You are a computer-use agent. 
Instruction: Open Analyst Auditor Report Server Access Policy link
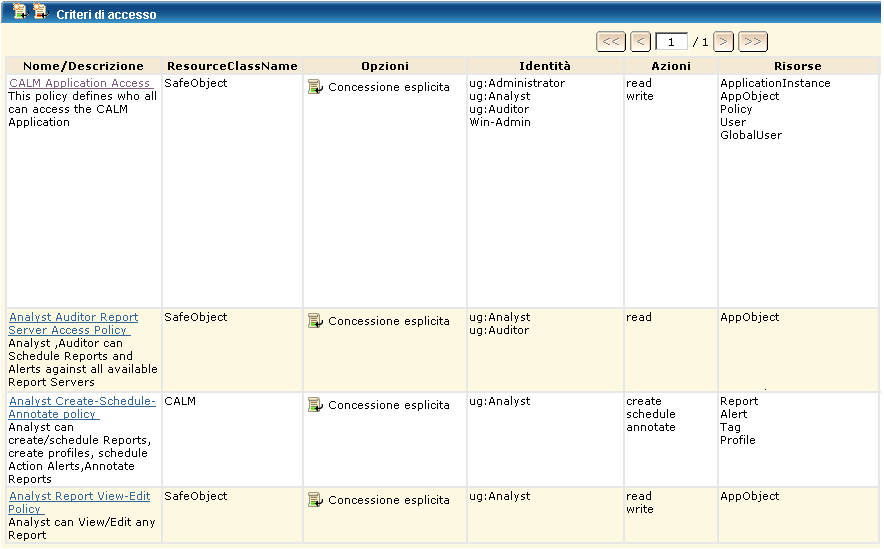click(73, 324)
